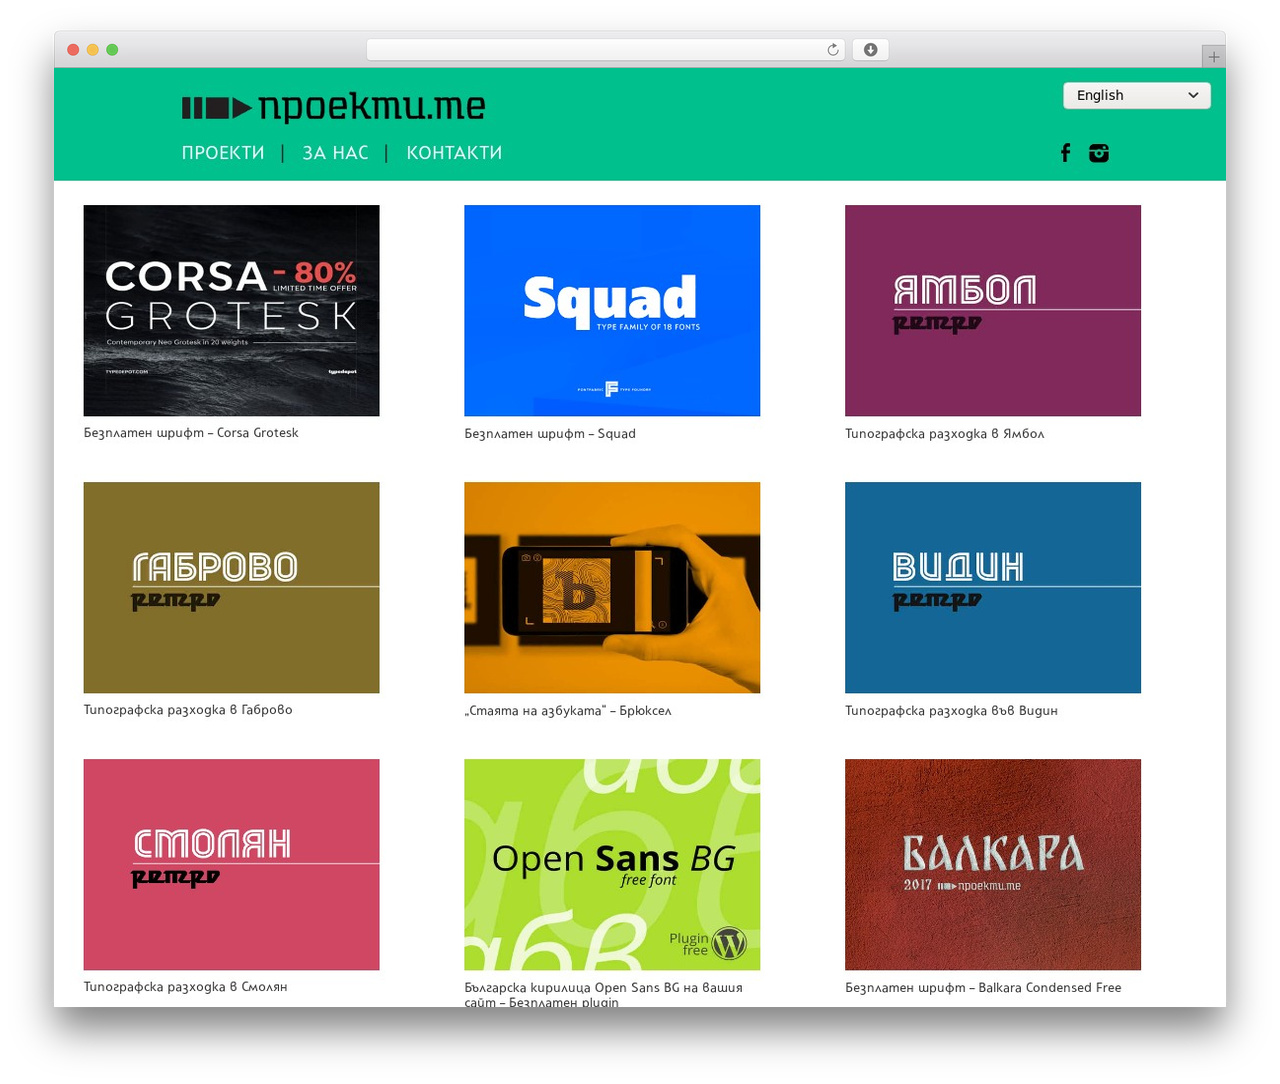The height and width of the screenshot is (1084, 1280).
Task: Open the pink СМОЛЯН thumbnail
Action: [x=231, y=864]
